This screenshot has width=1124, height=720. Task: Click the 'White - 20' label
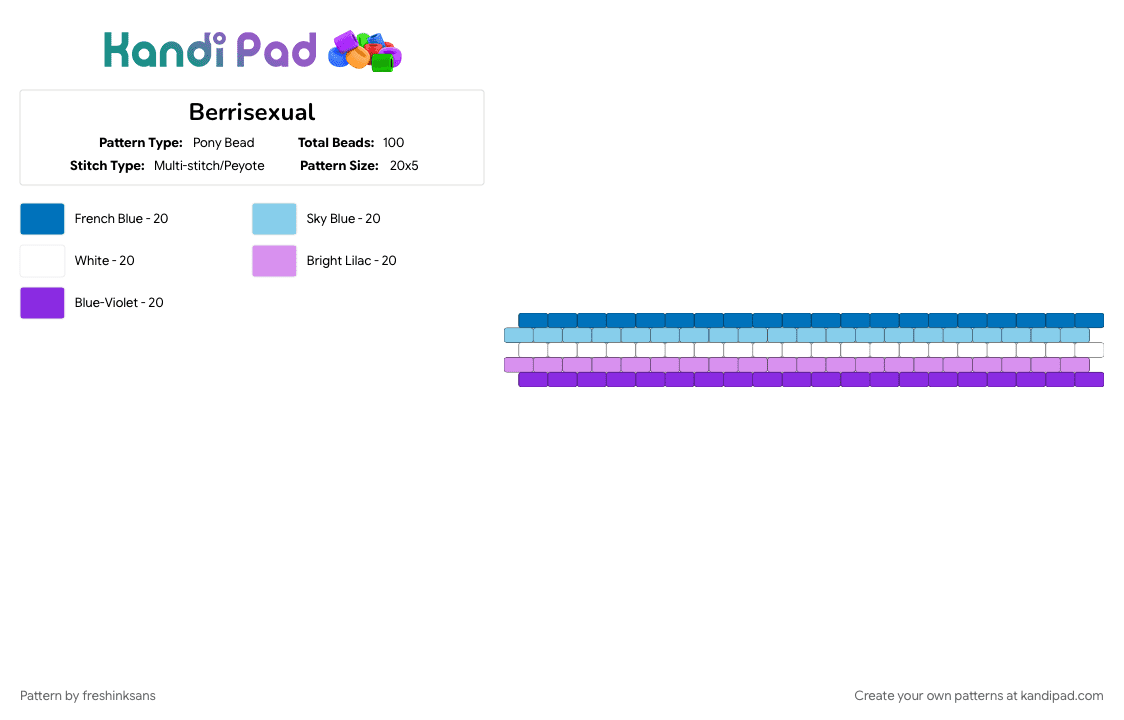pos(105,261)
